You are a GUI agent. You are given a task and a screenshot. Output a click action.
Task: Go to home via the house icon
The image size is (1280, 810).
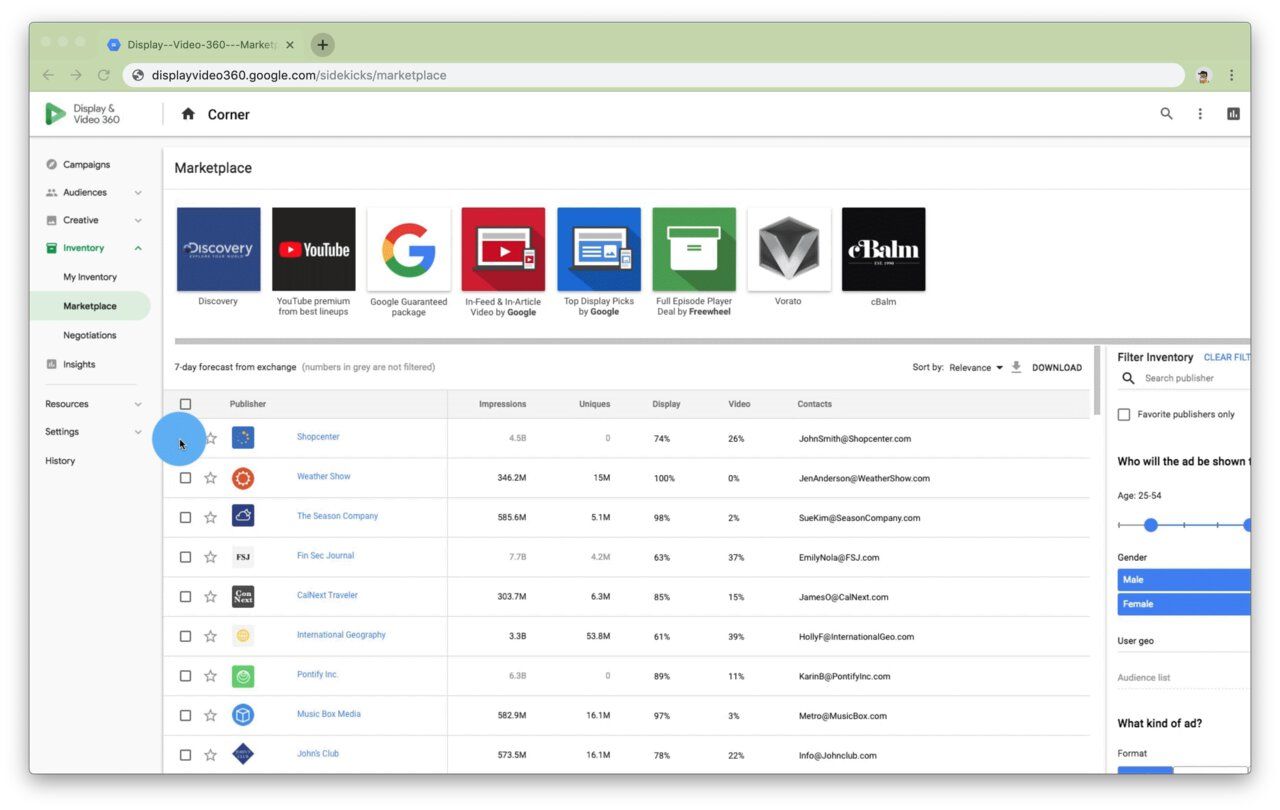188,114
